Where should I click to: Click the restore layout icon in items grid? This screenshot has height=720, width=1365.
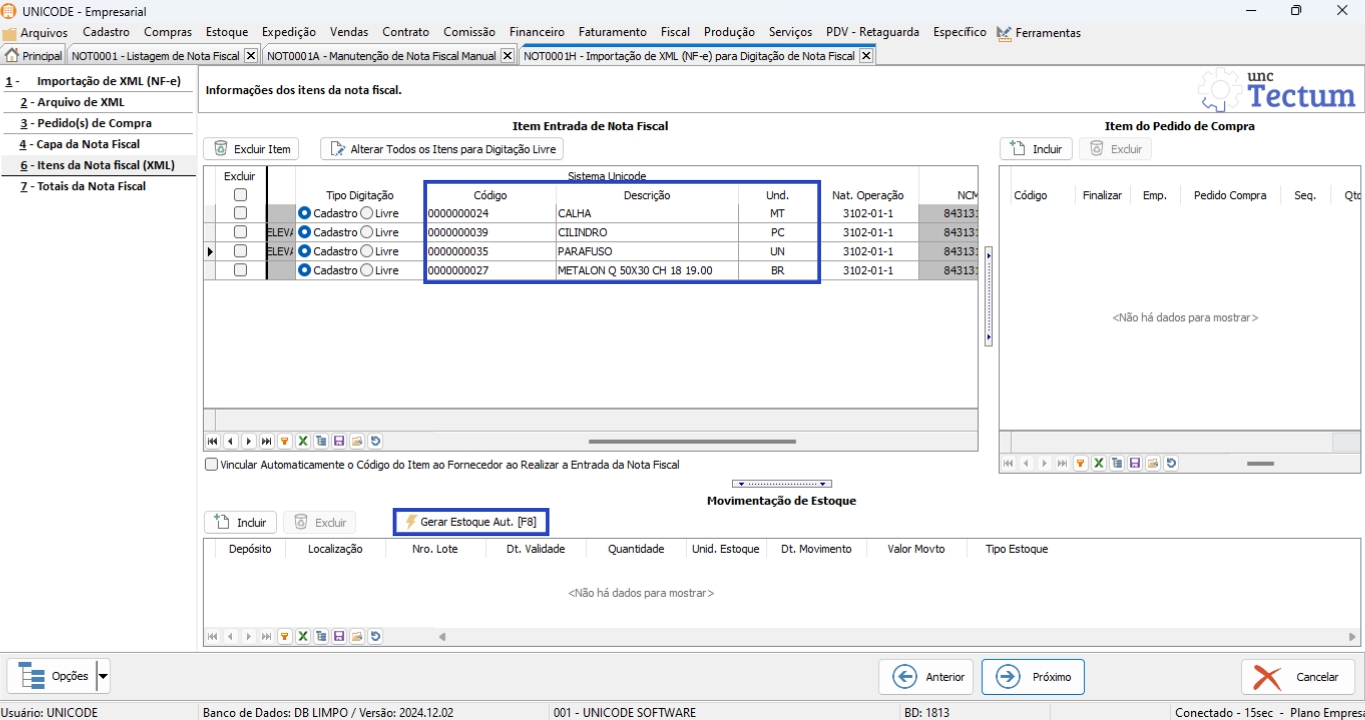(375, 441)
